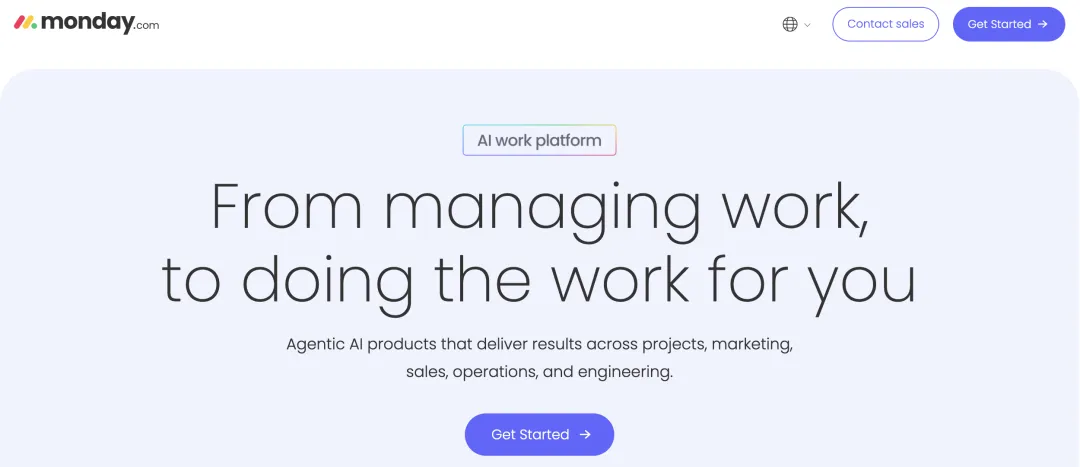The image size is (1080, 467).
Task: Select the AI work platform badge
Action: tap(539, 140)
